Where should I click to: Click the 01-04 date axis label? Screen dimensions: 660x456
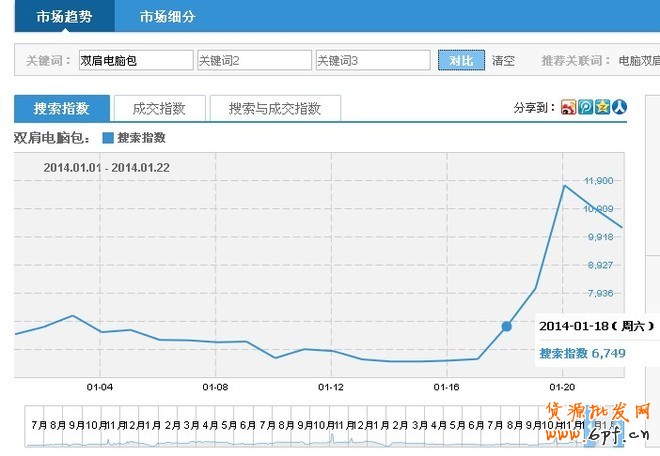(x=100, y=387)
